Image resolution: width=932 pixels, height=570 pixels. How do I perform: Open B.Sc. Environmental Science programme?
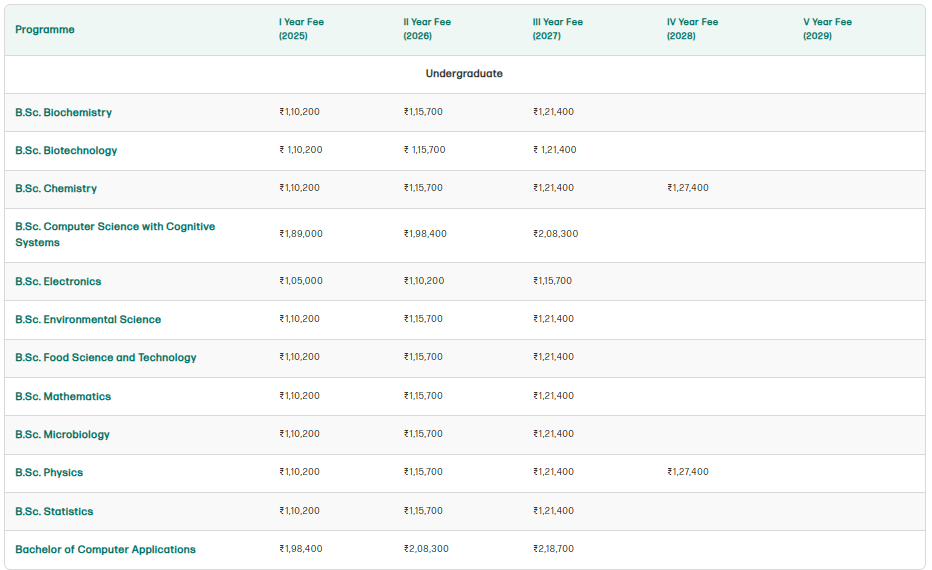88,320
